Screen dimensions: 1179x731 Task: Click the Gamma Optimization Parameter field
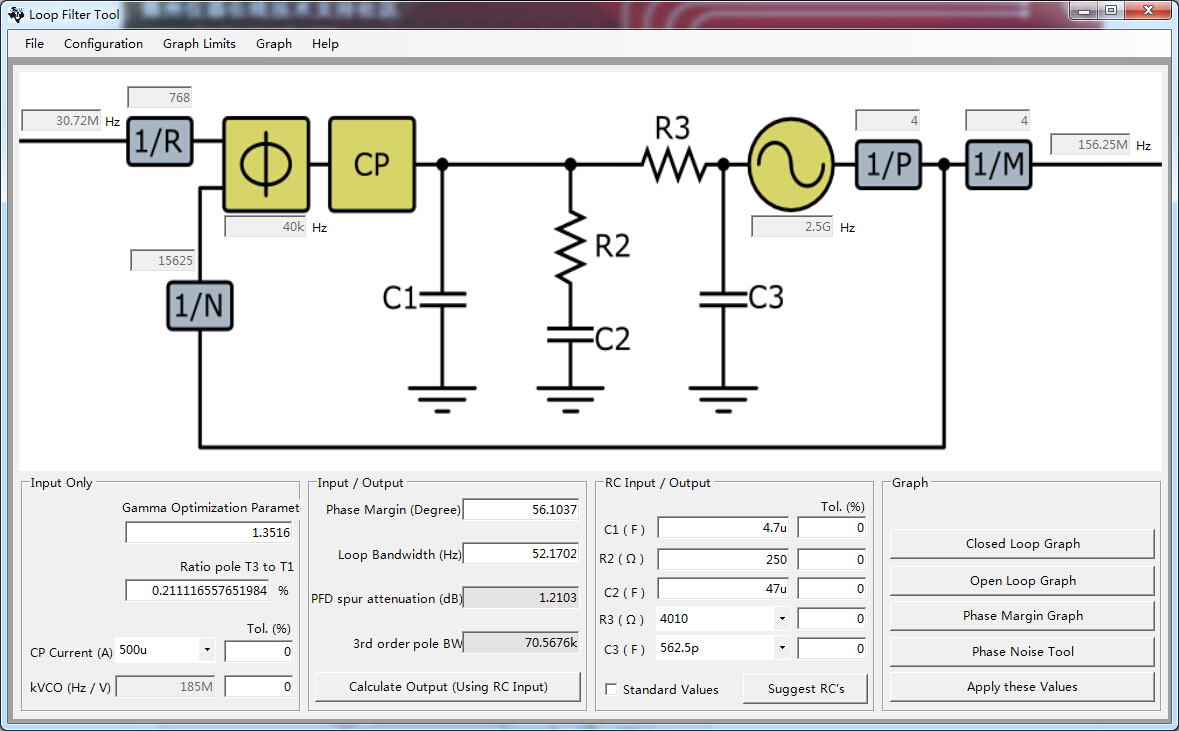(209, 532)
